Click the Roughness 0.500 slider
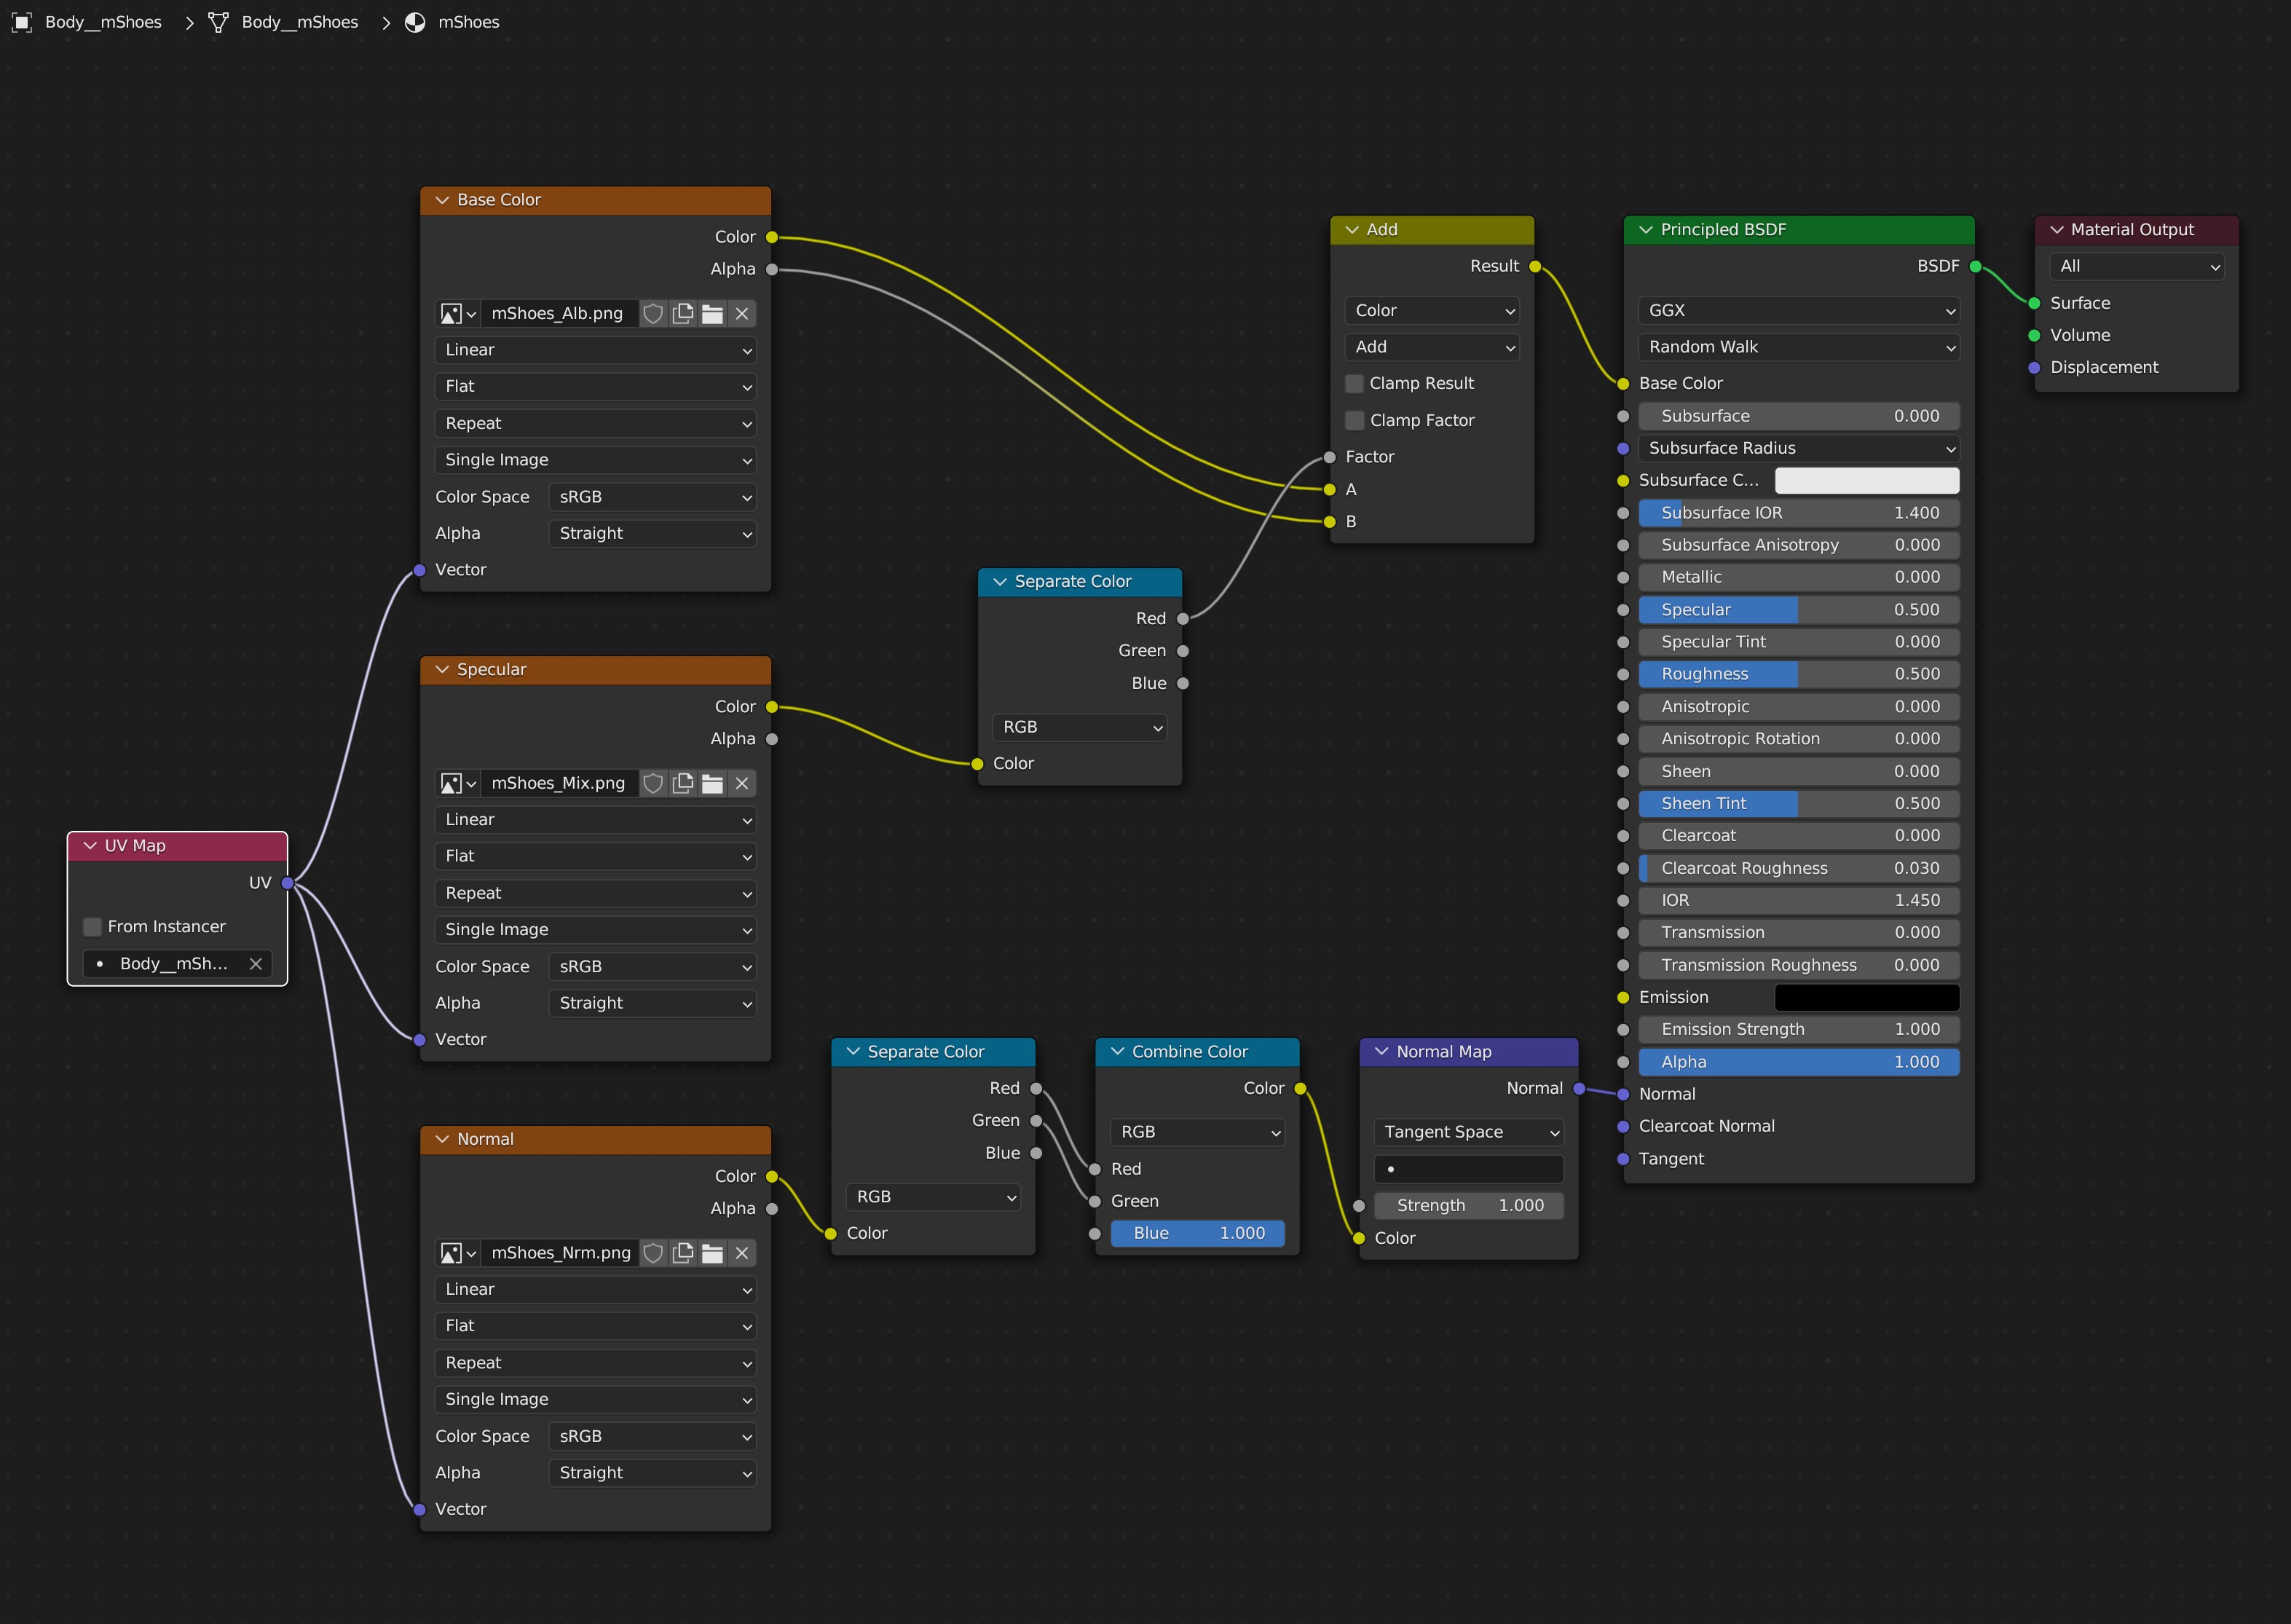Screen dimensions: 2291x1624 coord(1799,674)
